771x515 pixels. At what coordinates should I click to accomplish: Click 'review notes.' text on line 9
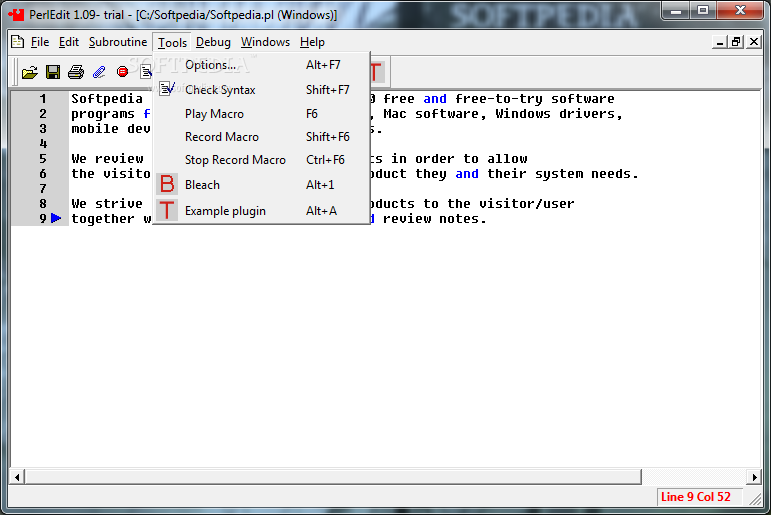[435, 218]
